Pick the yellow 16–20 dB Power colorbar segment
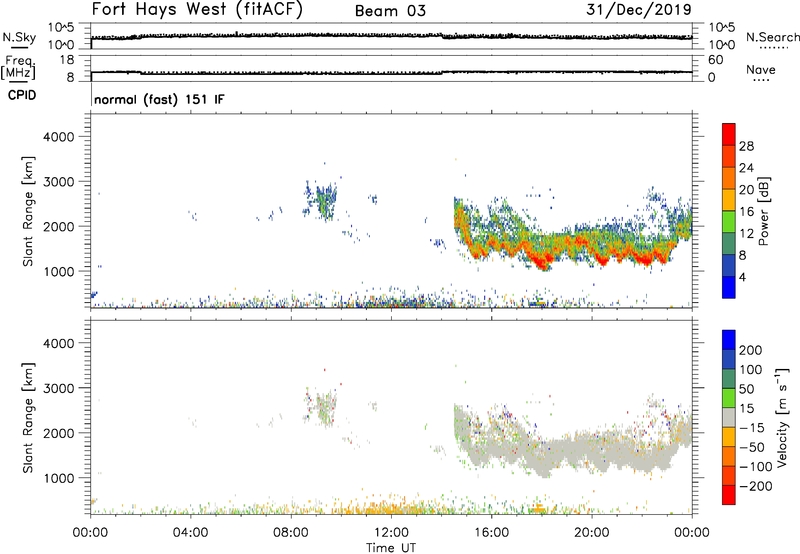 click(729, 199)
